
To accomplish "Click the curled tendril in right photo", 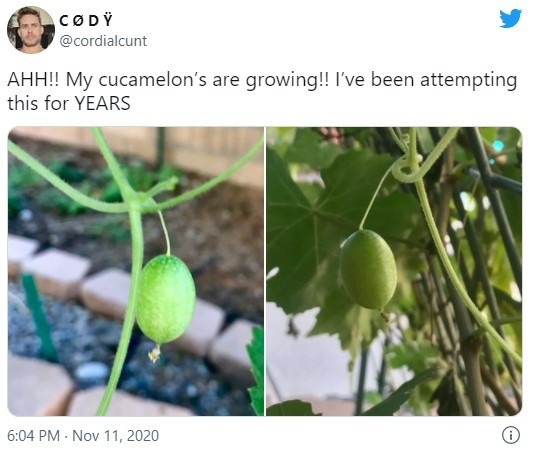I will click(x=408, y=169).
